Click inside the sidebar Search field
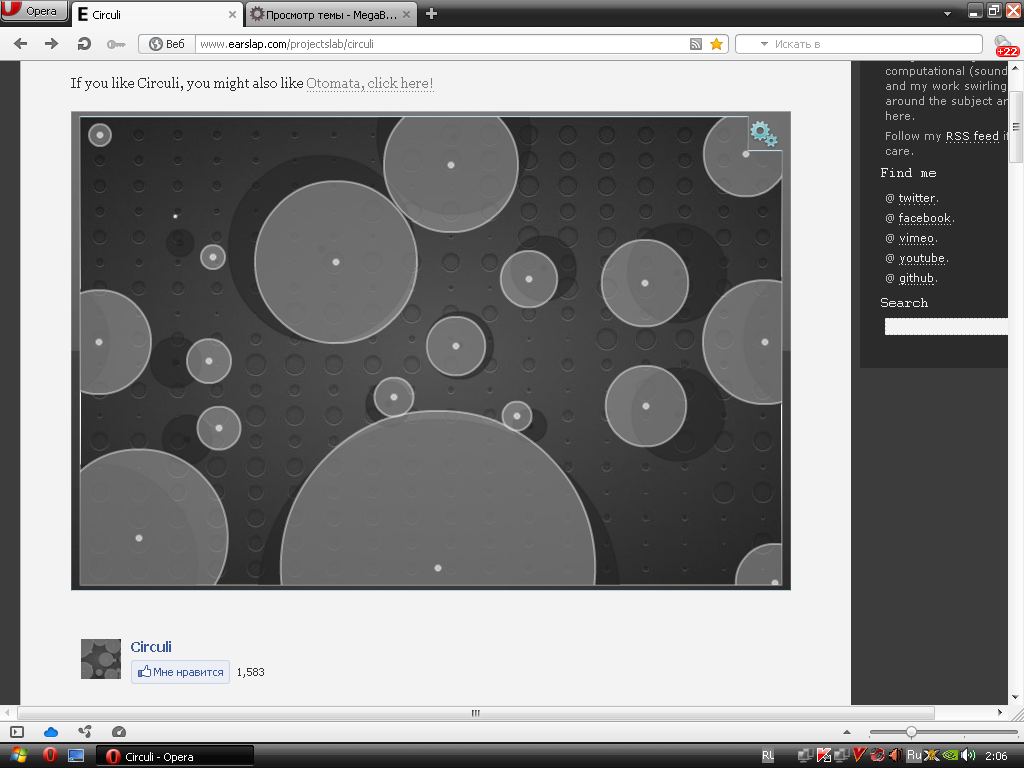 [946, 327]
